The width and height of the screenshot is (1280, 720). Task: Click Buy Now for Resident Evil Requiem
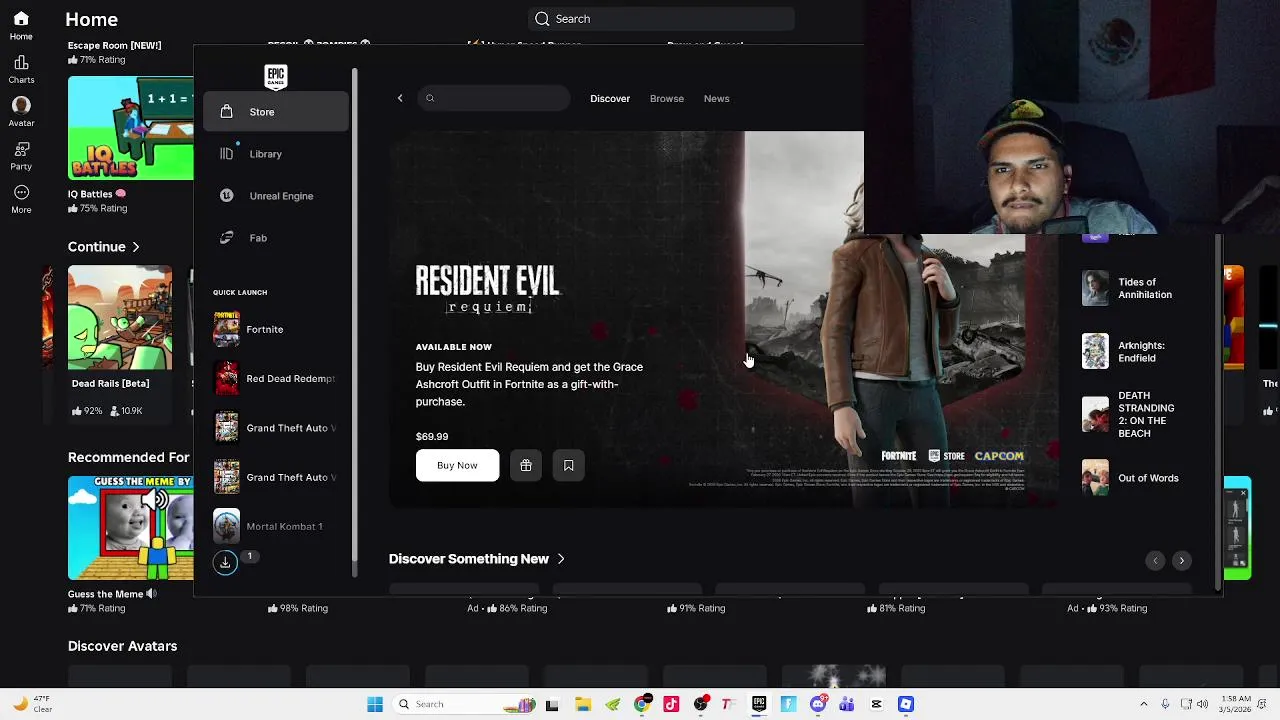click(x=457, y=465)
